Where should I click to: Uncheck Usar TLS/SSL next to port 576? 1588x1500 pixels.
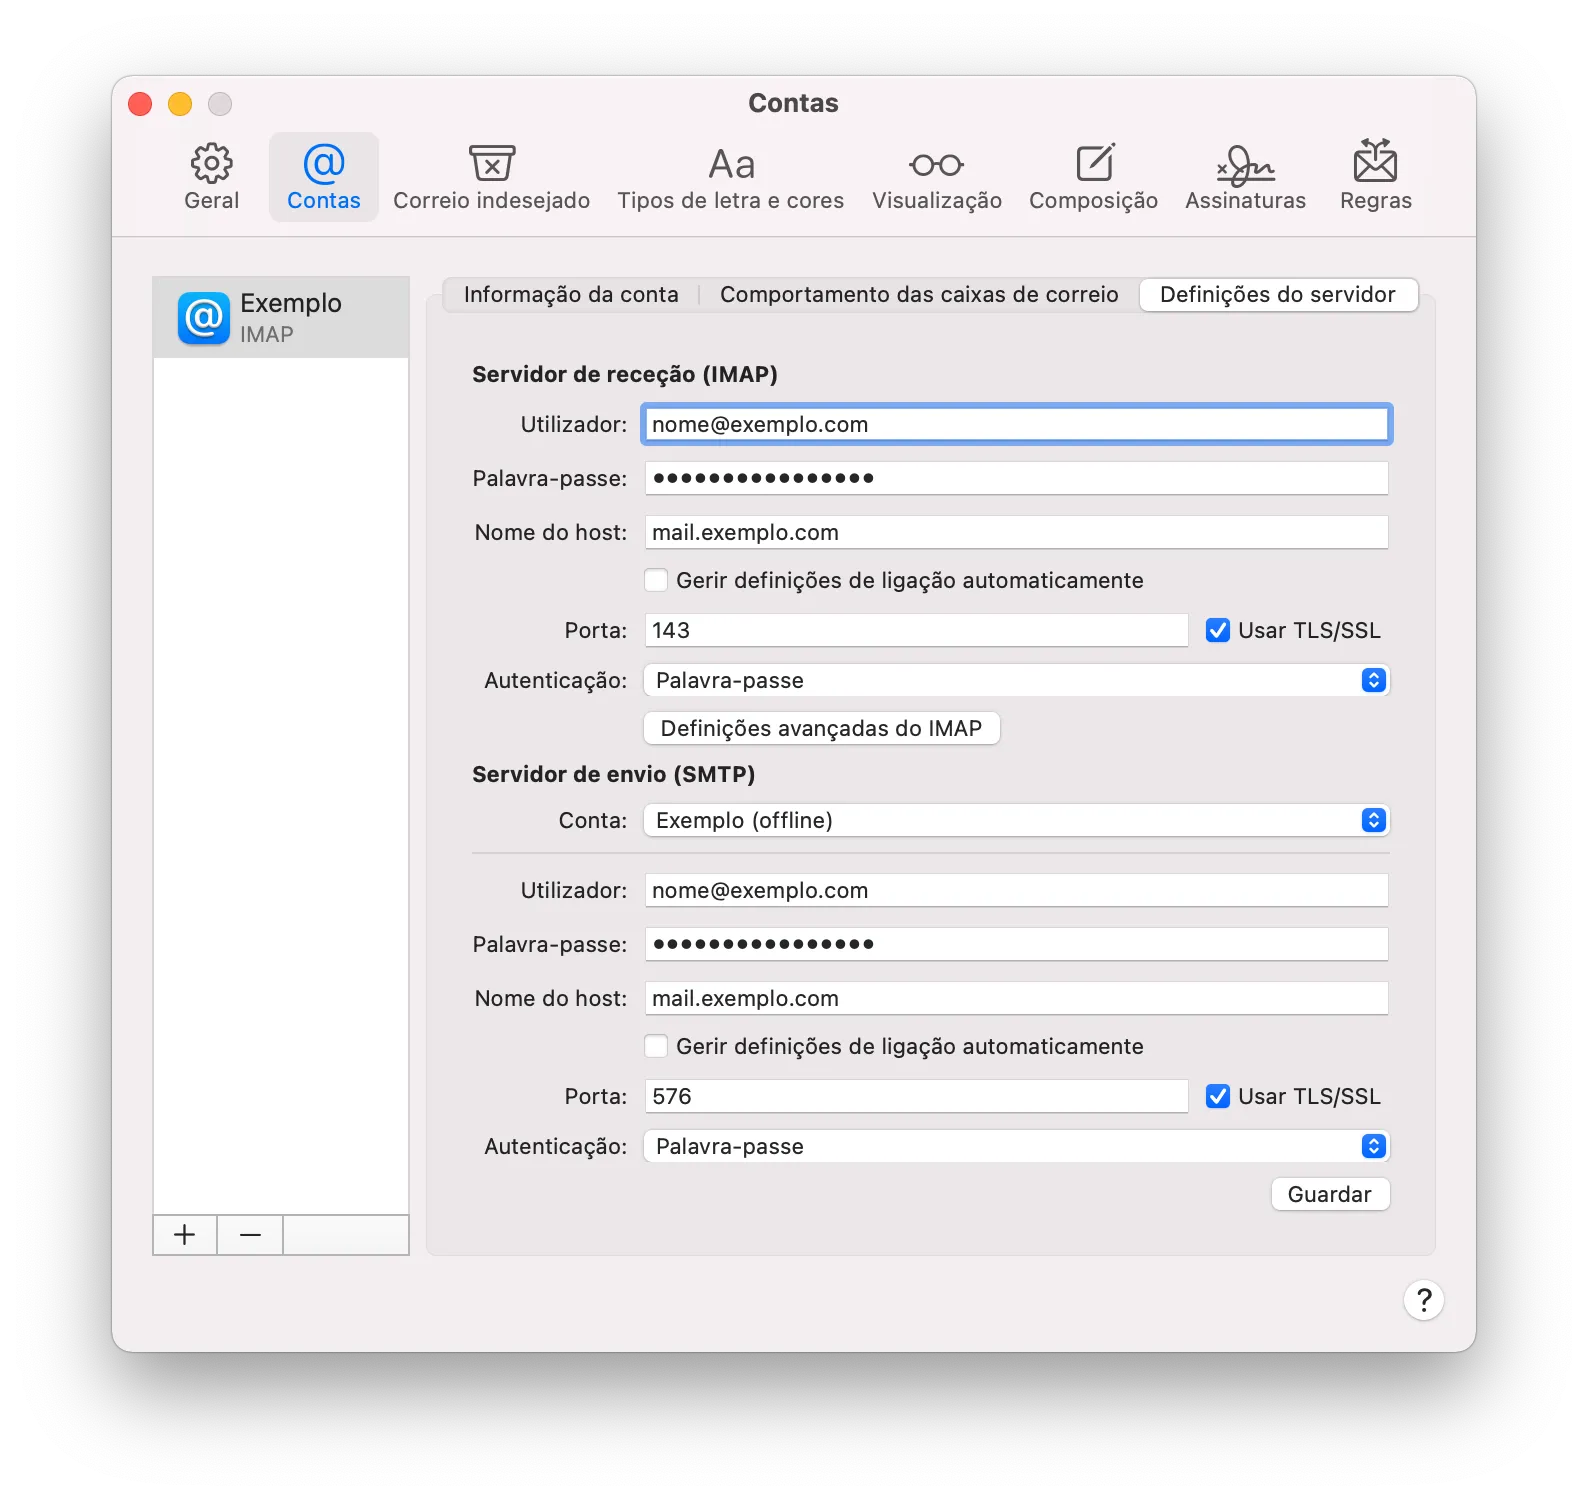pos(1217,1096)
